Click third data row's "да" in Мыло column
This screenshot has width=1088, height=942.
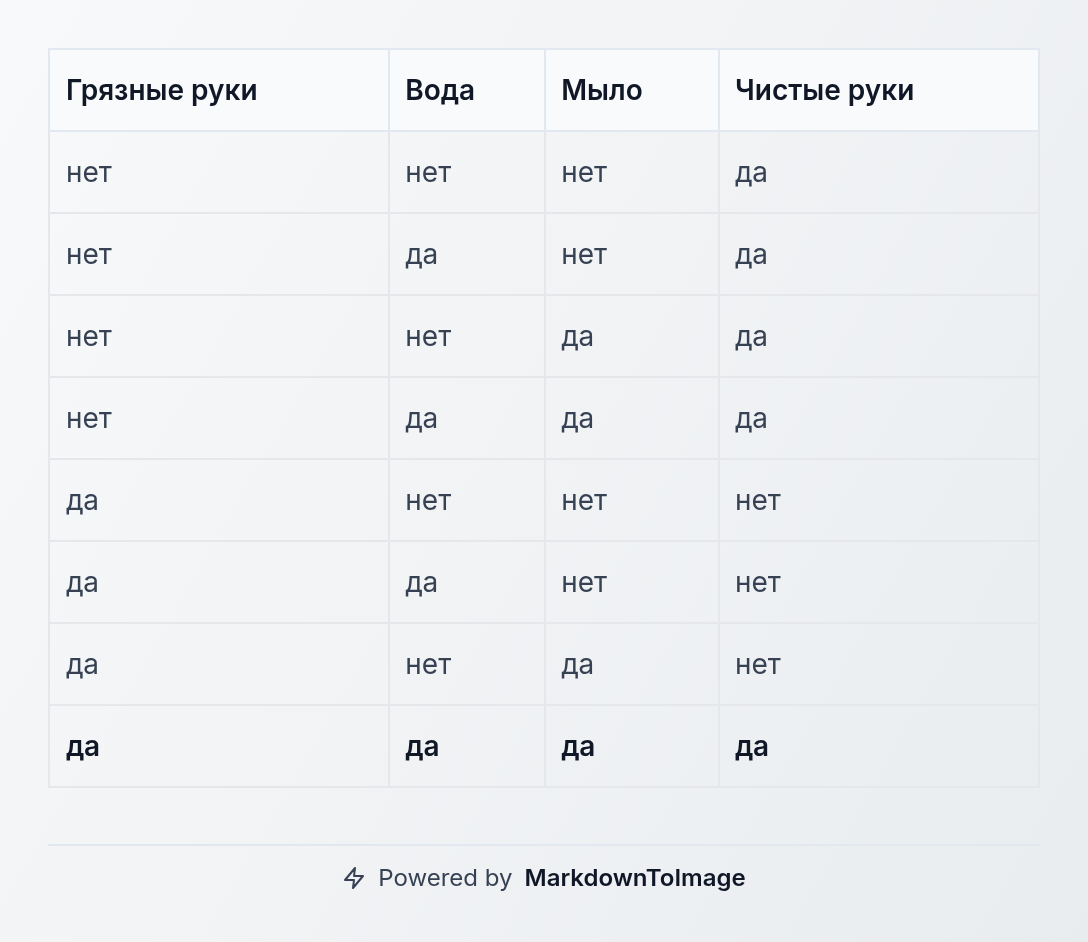pos(577,337)
